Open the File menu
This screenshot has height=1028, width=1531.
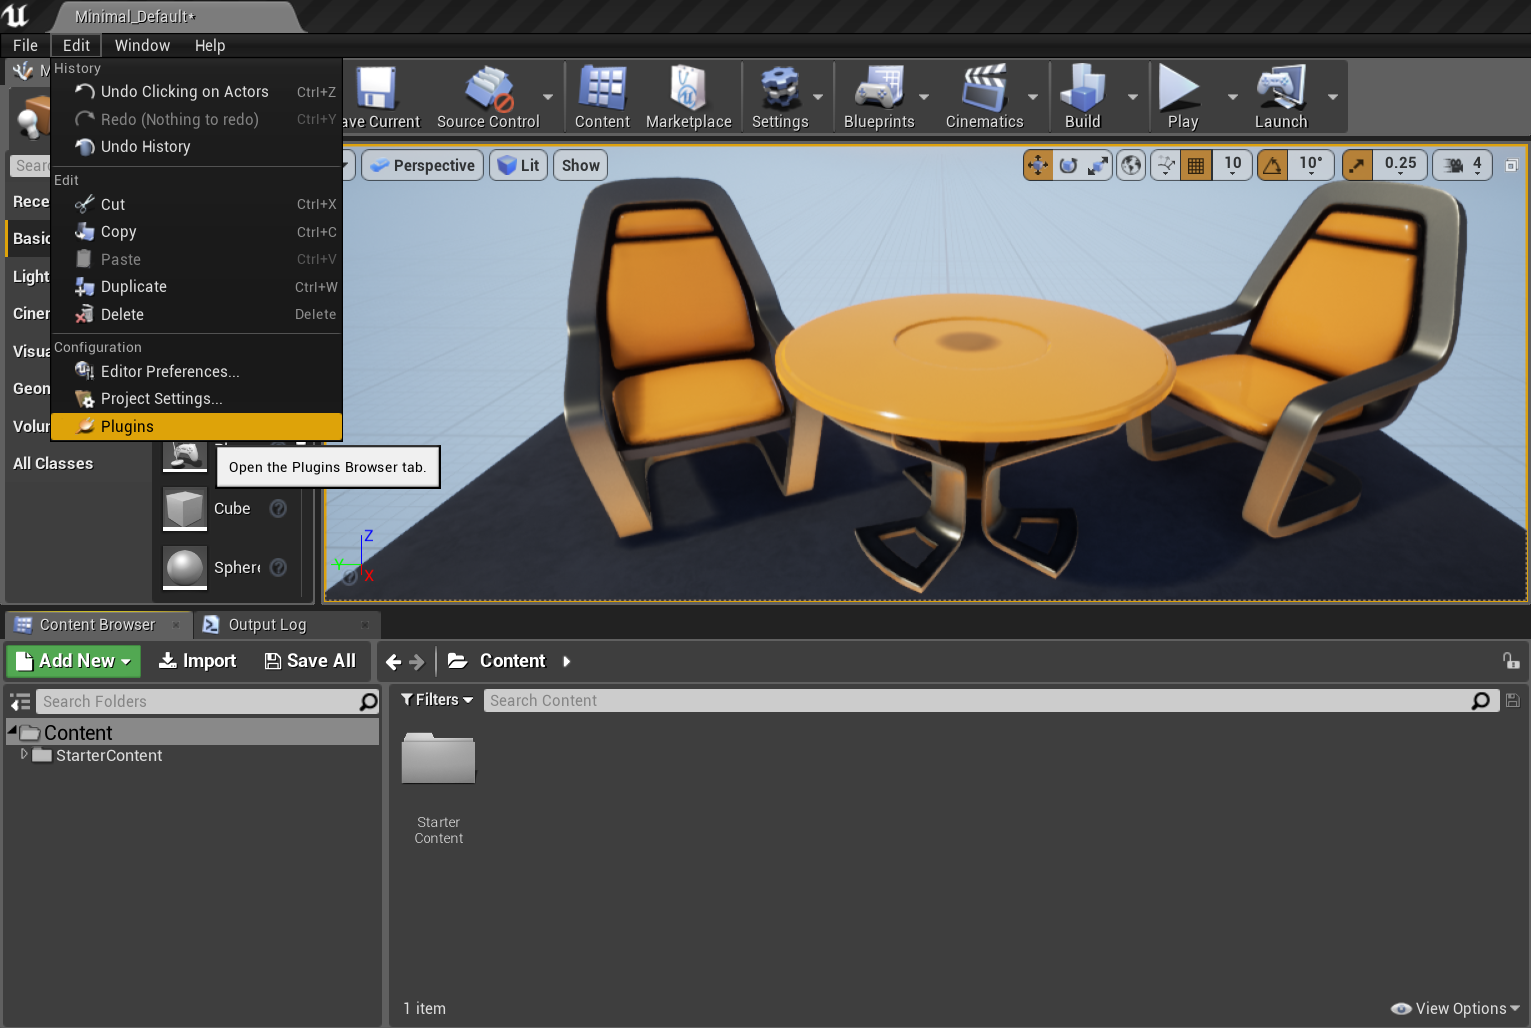pos(25,45)
